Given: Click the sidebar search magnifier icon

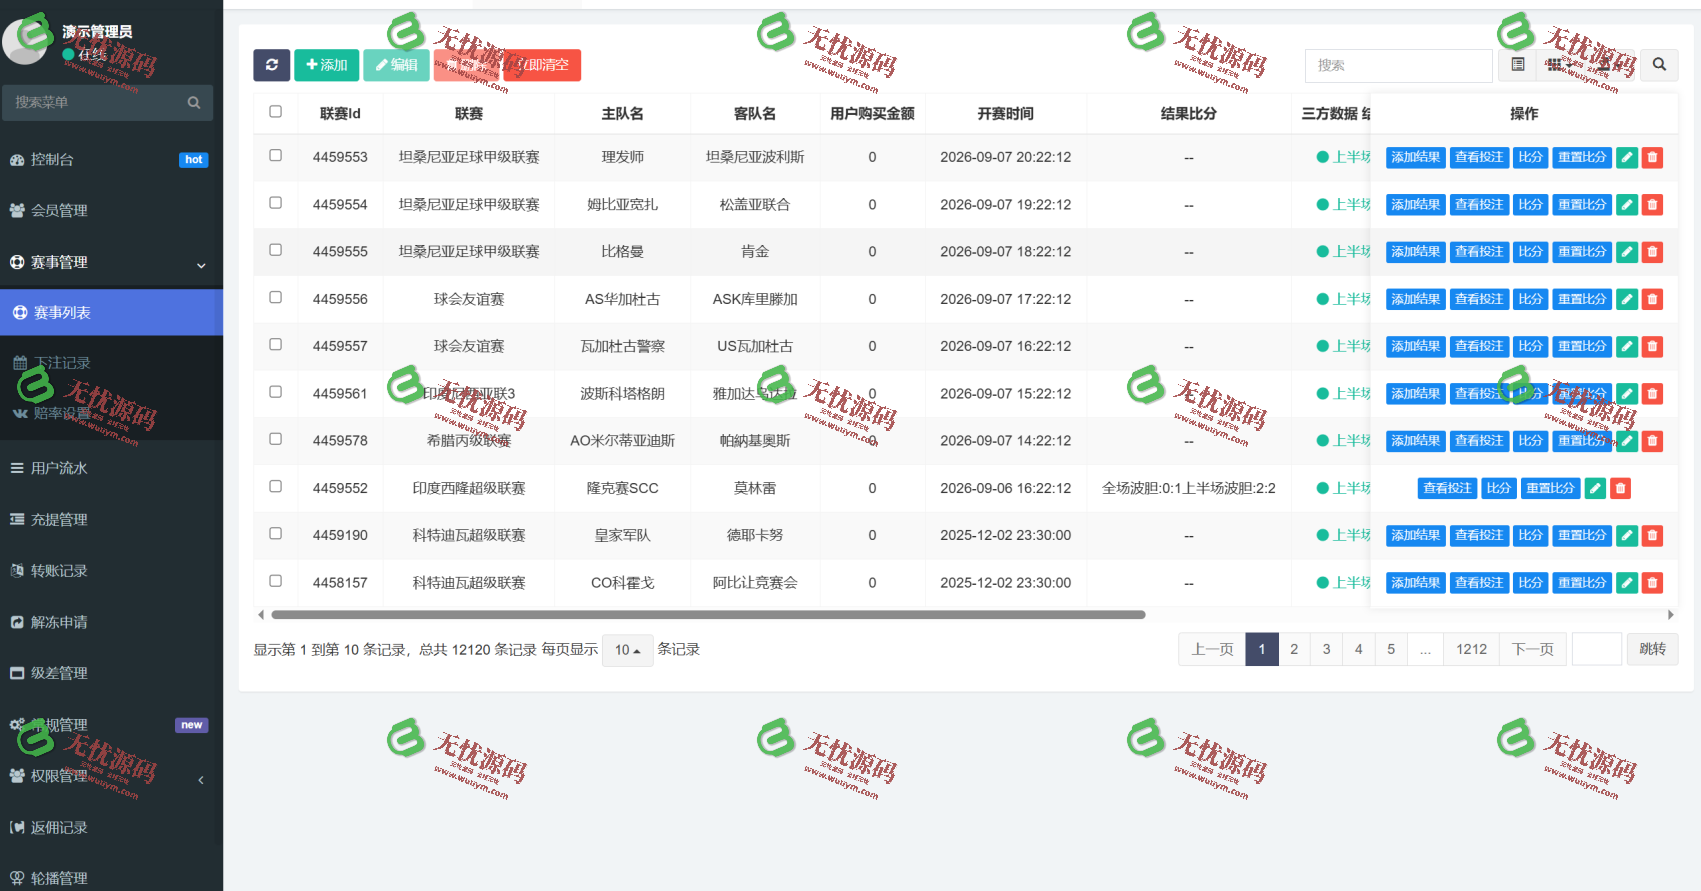Looking at the screenshot, I should (194, 102).
